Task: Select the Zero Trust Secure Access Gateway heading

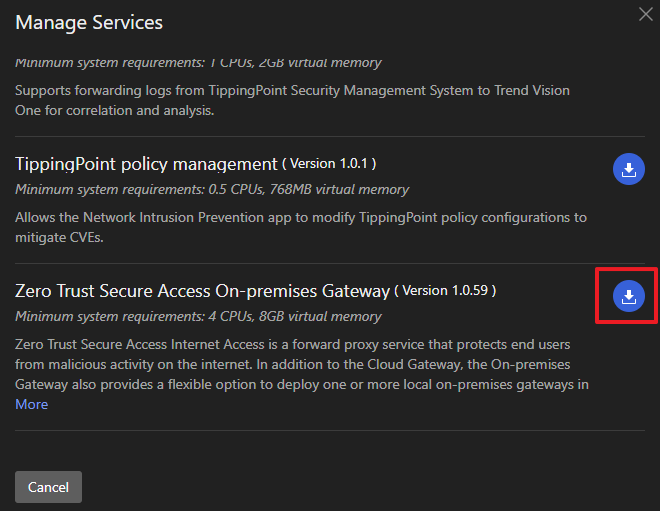Action: click(202, 291)
